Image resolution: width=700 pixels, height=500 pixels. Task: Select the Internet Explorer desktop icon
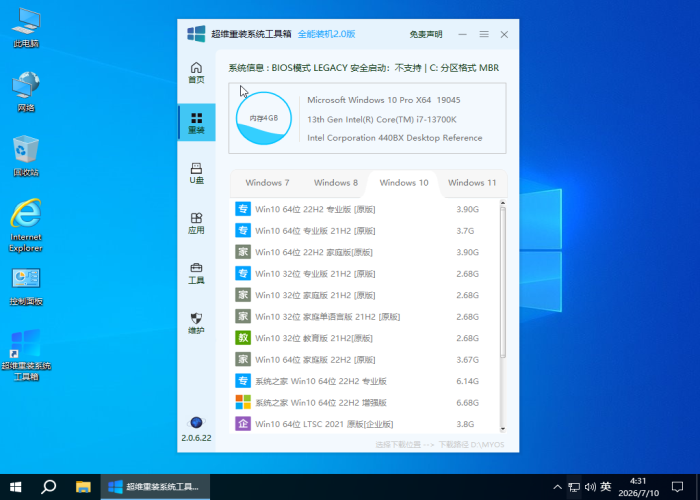[x=26, y=225]
